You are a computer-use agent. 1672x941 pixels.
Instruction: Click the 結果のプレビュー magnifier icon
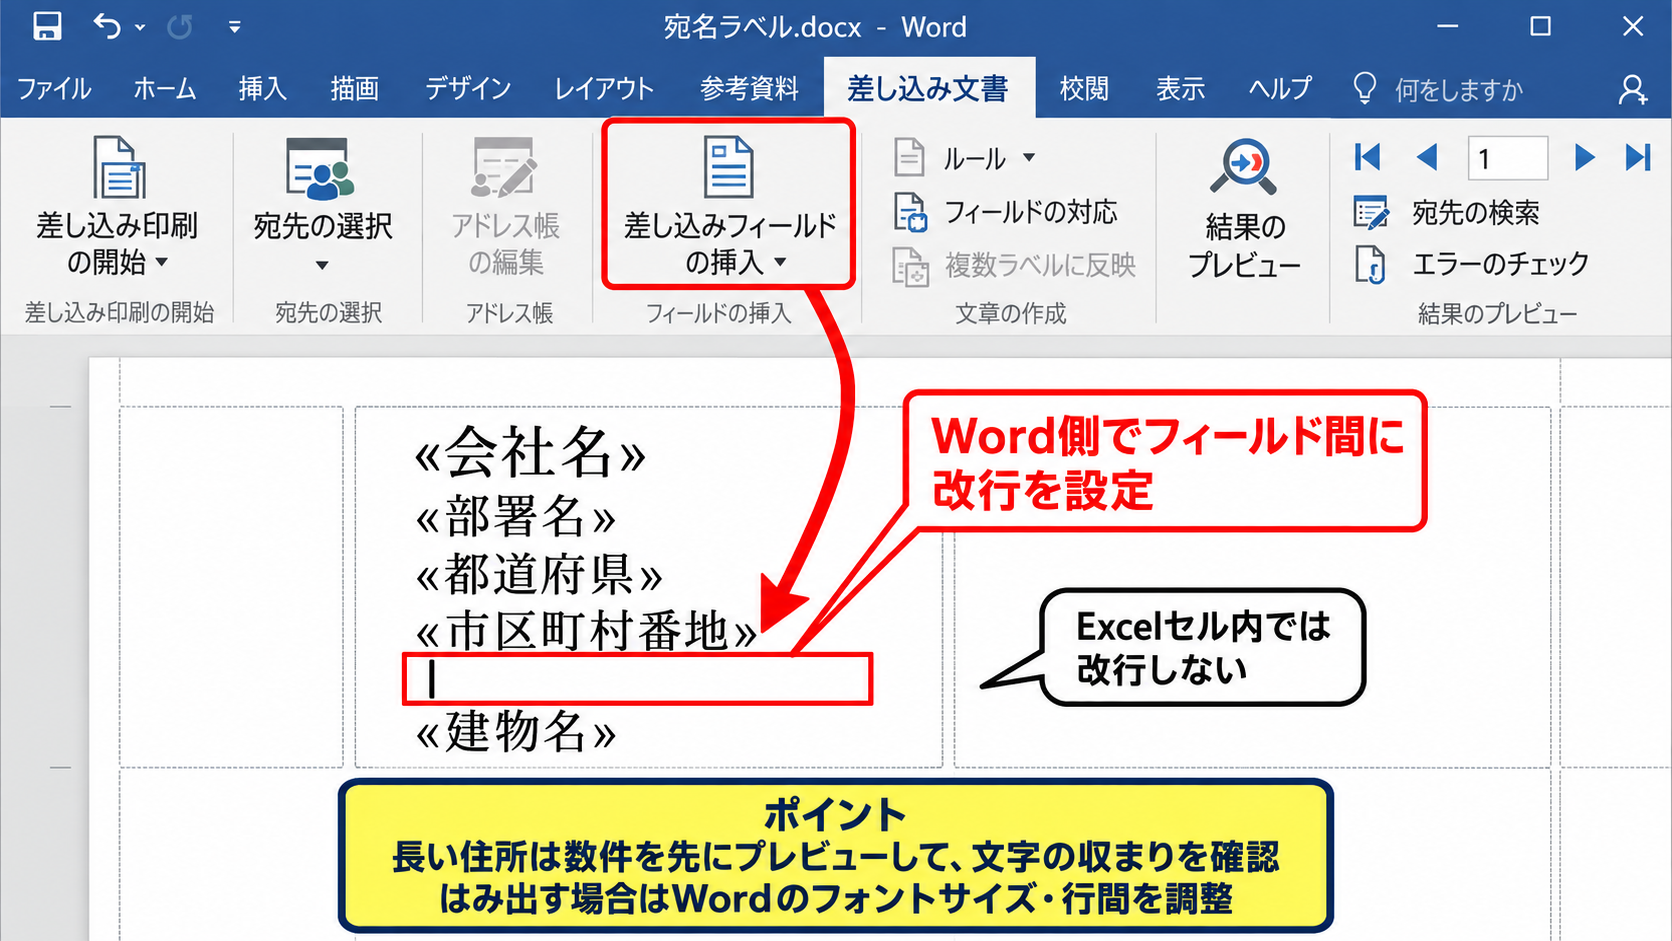pyautogui.click(x=1244, y=166)
